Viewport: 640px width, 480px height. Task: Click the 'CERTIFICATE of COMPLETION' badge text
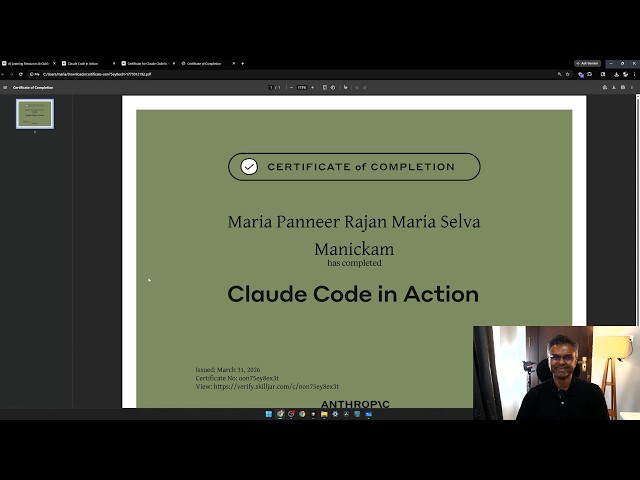point(361,167)
